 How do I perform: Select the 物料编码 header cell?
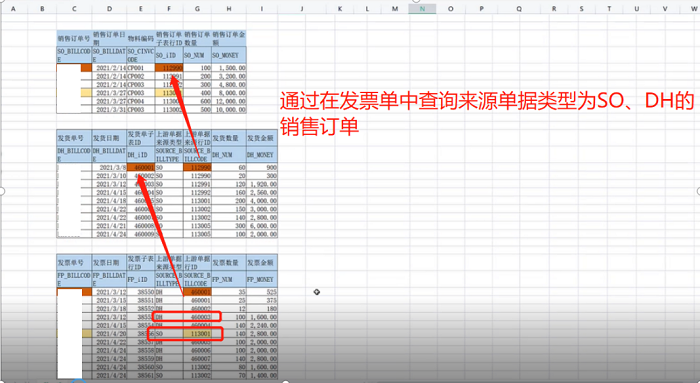click(141, 38)
